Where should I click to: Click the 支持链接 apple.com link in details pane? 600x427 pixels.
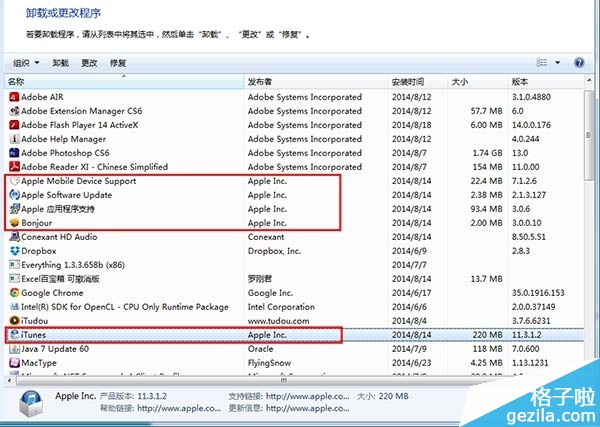[307, 396]
